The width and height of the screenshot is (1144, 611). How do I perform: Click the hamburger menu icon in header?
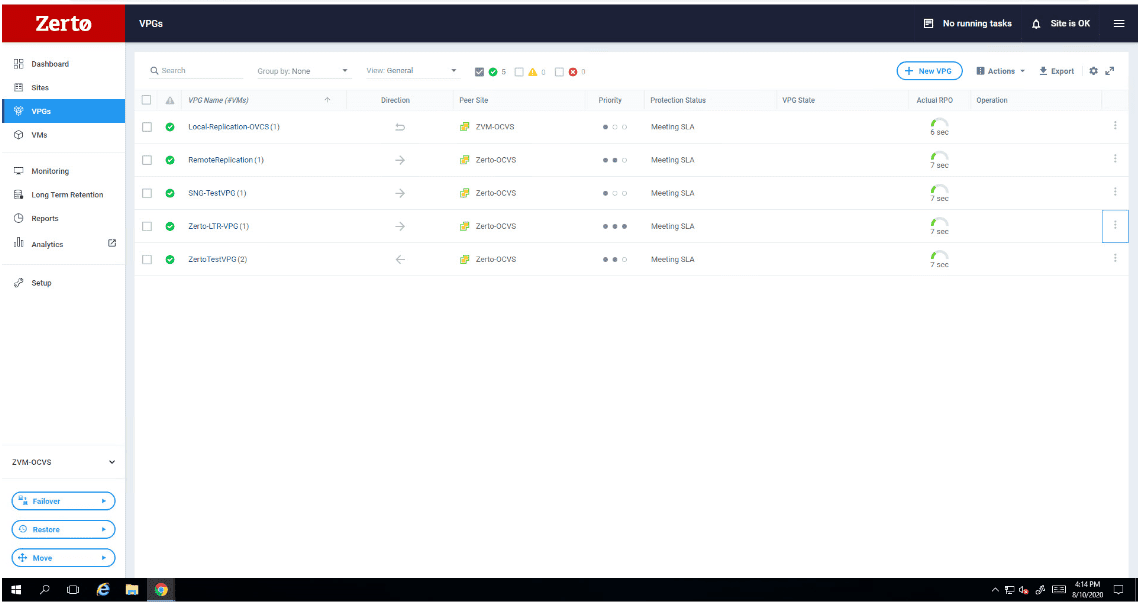pos(1118,23)
